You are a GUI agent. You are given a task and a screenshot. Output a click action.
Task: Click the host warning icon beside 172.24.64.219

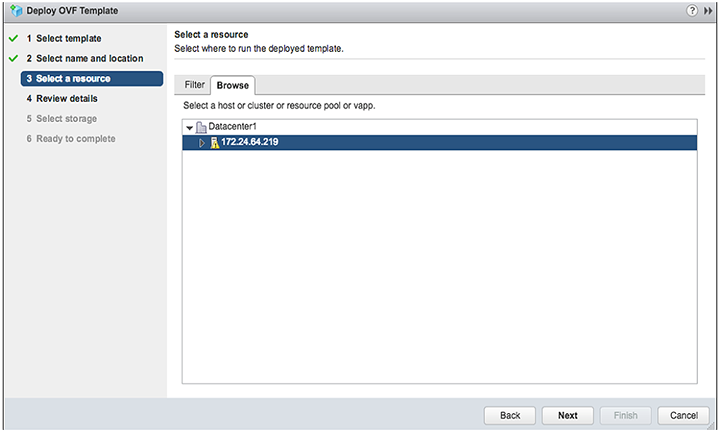click(214, 143)
